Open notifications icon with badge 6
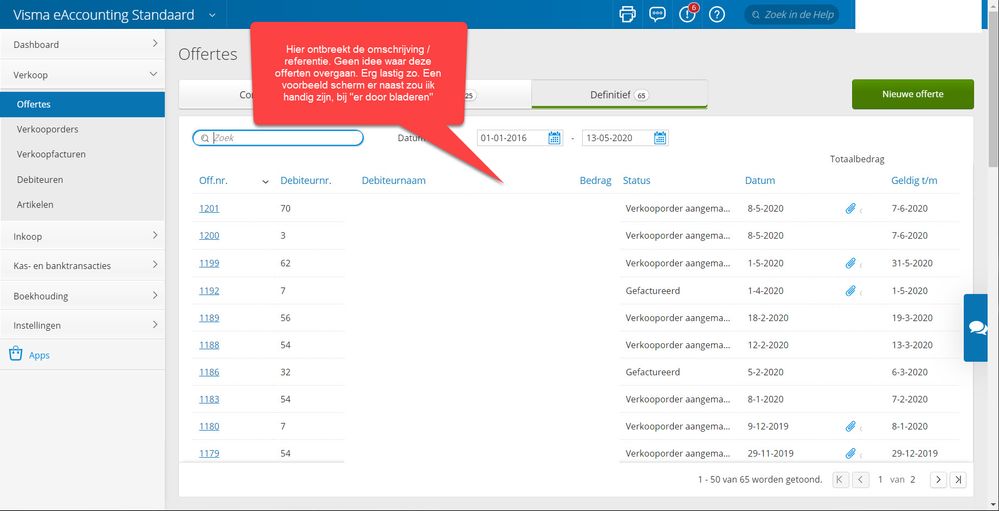Viewport: 999px width, 511px height. click(x=687, y=13)
